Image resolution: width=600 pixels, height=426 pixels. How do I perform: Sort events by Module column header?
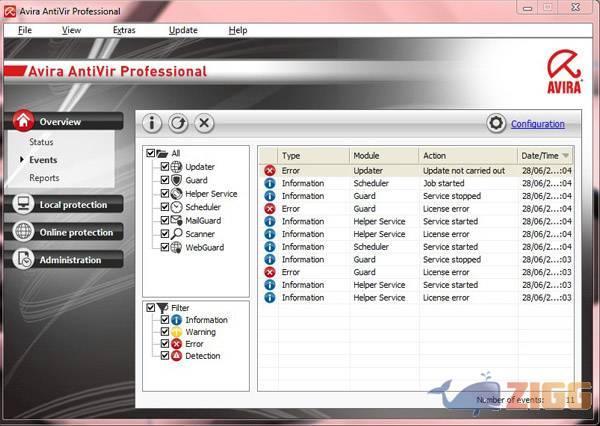(384, 156)
